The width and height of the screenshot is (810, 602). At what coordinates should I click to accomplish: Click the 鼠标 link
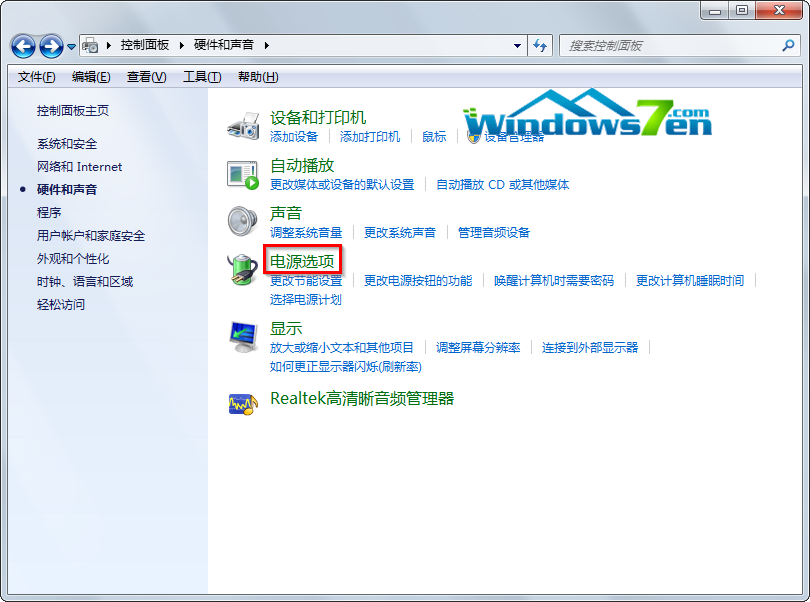pyautogui.click(x=434, y=136)
